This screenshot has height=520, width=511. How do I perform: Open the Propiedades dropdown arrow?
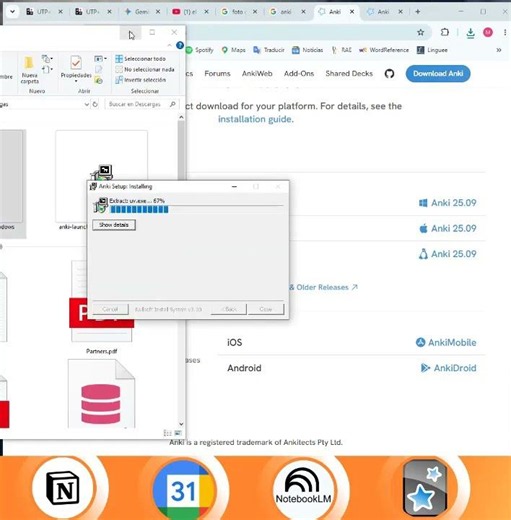coord(76,81)
